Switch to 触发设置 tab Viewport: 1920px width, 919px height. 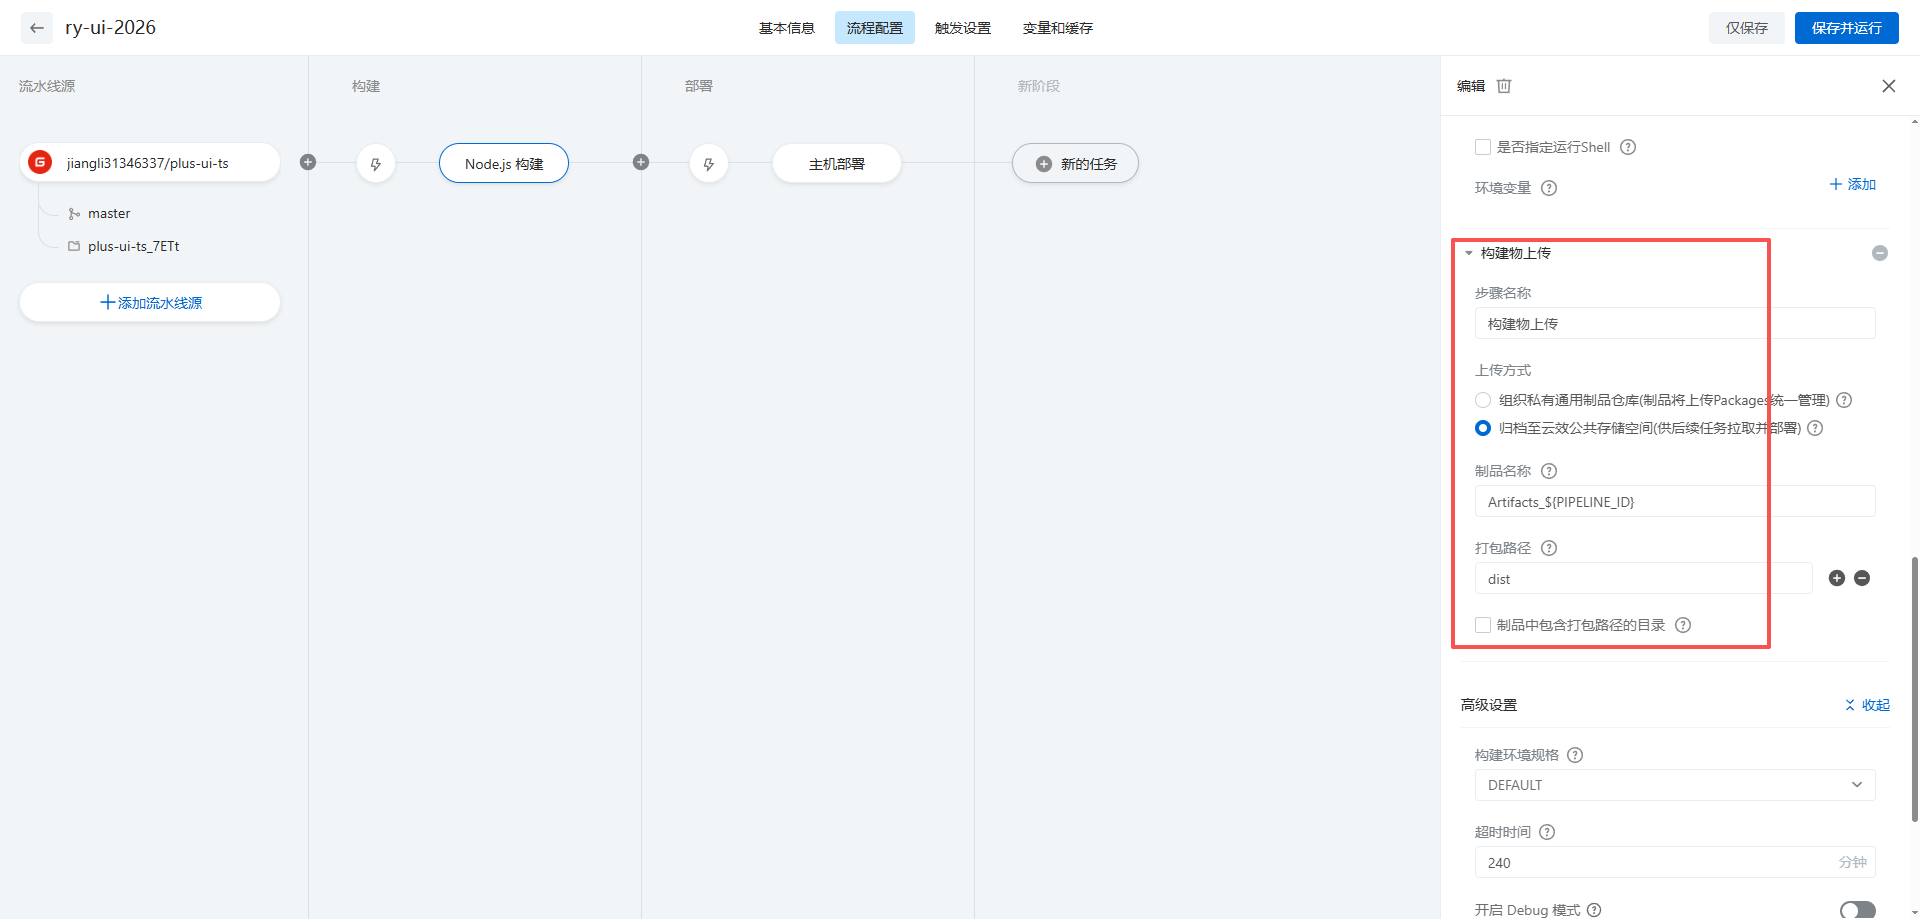tap(963, 28)
